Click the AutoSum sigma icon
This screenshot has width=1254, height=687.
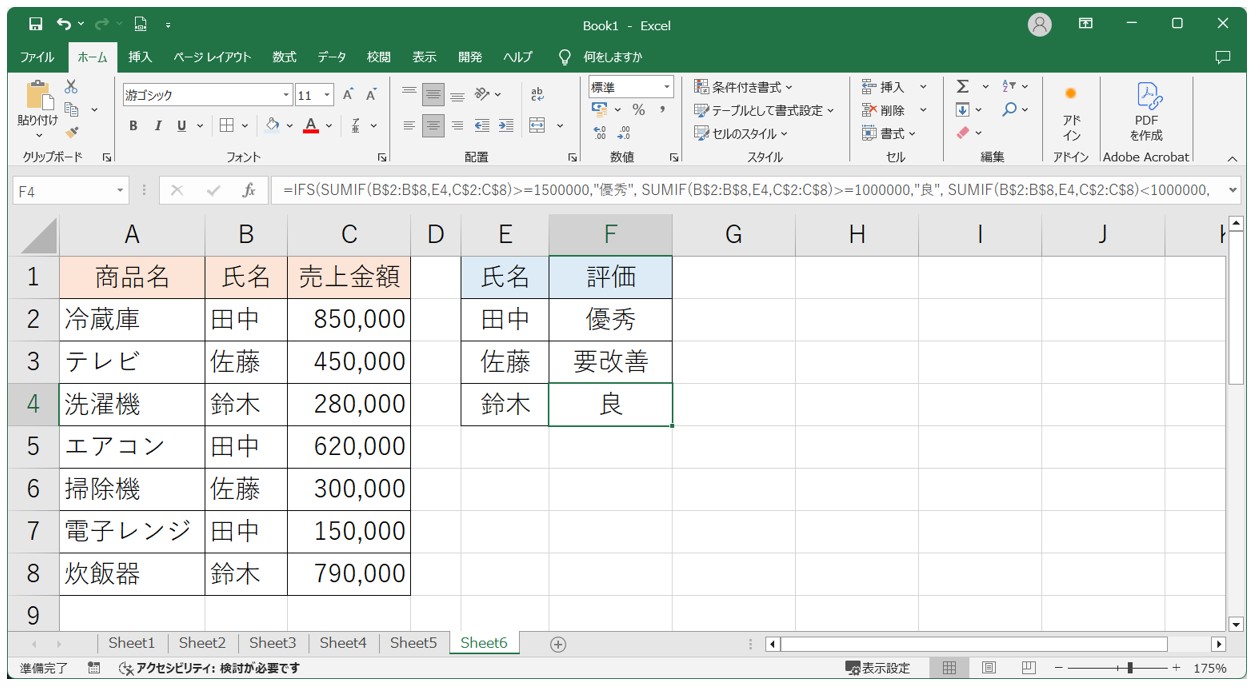click(x=962, y=87)
